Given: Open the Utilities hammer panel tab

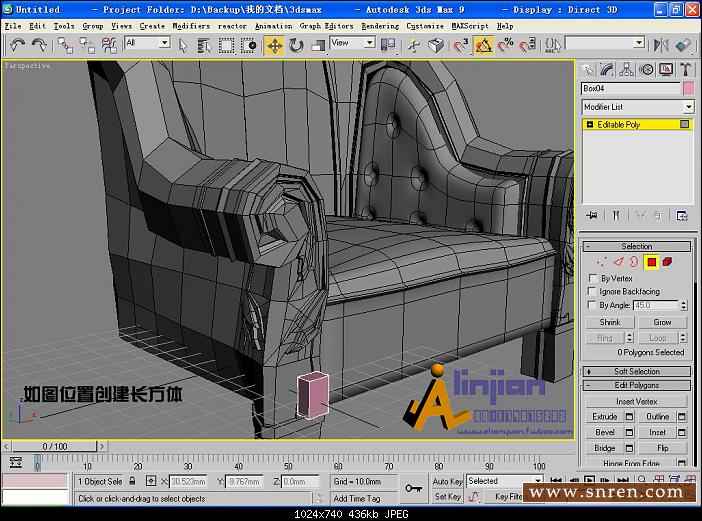Looking at the screenshot, I should (x=685, y=70).
